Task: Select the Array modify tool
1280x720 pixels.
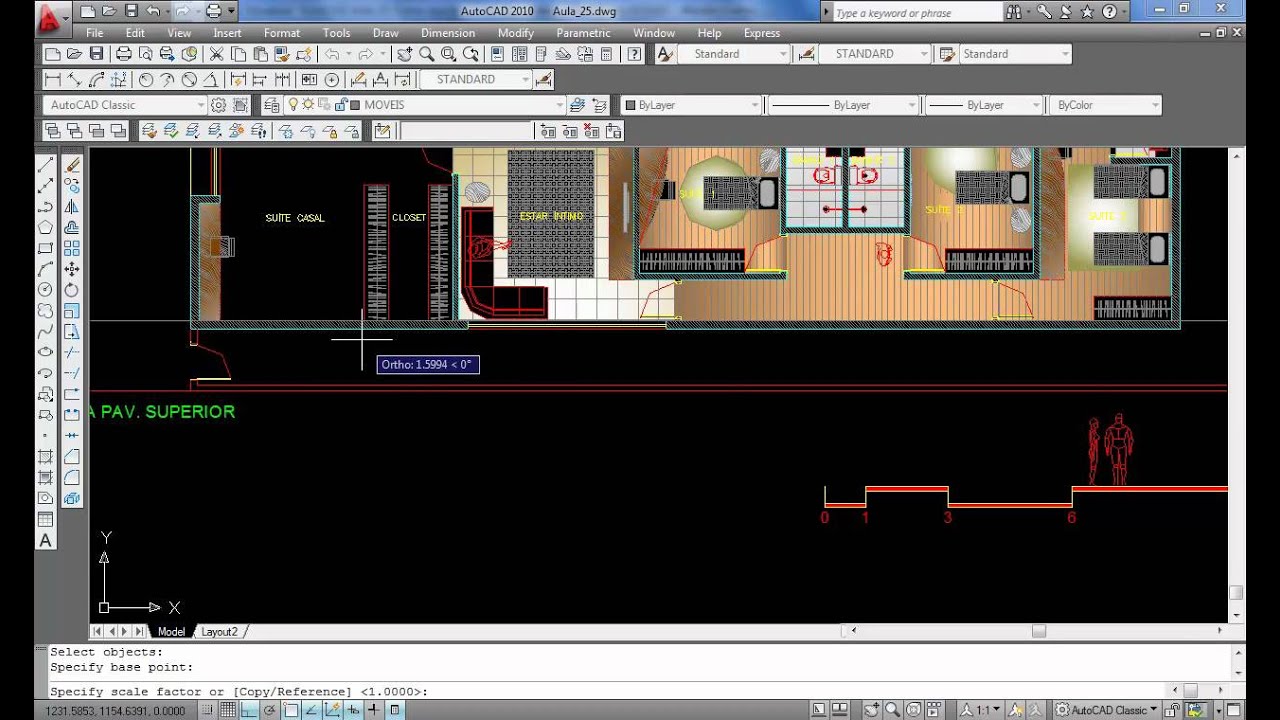Action: point(72,248)
